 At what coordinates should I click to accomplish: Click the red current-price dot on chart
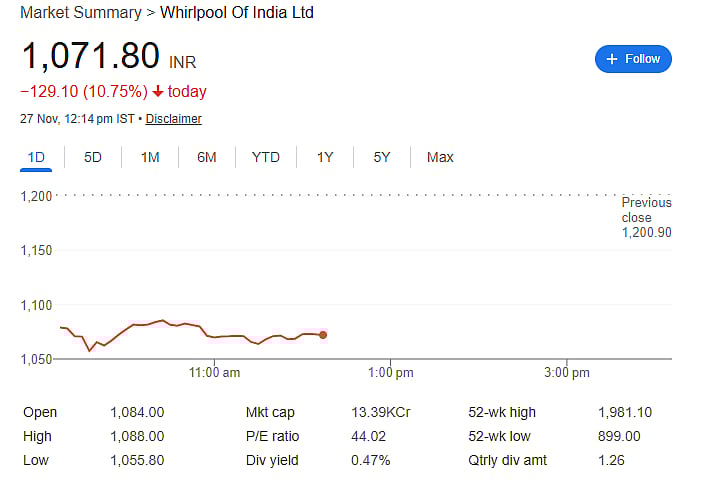[x=323, y=335]
